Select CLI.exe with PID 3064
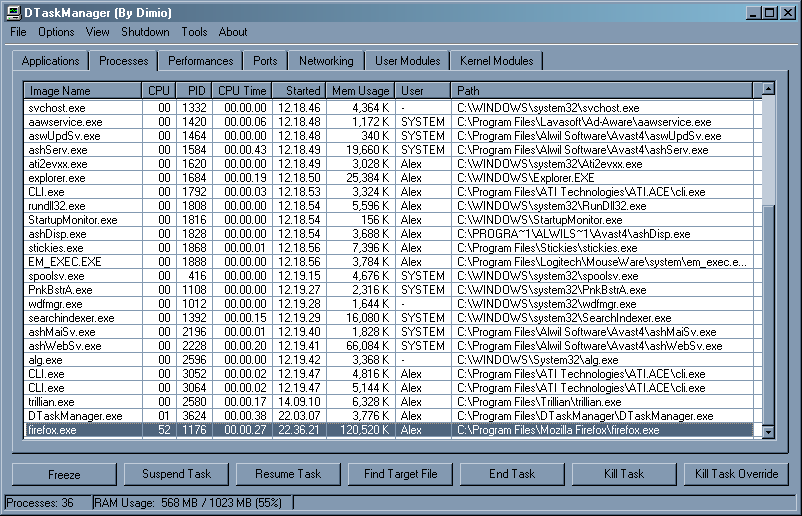Viewport: 802px width, 516px height. [389, 388]
